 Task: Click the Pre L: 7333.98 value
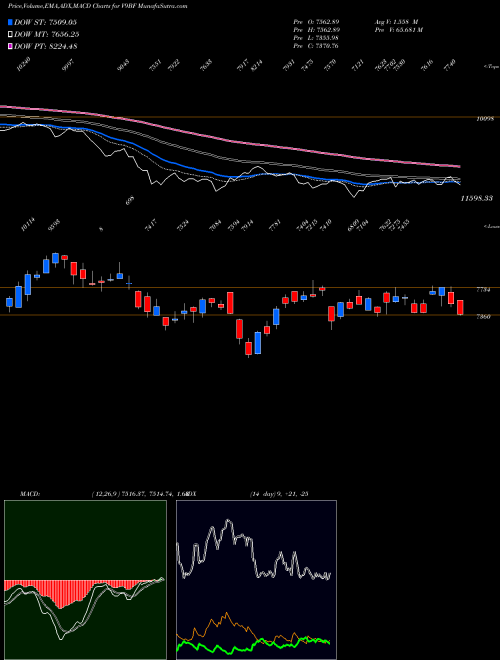pos(316,38)
